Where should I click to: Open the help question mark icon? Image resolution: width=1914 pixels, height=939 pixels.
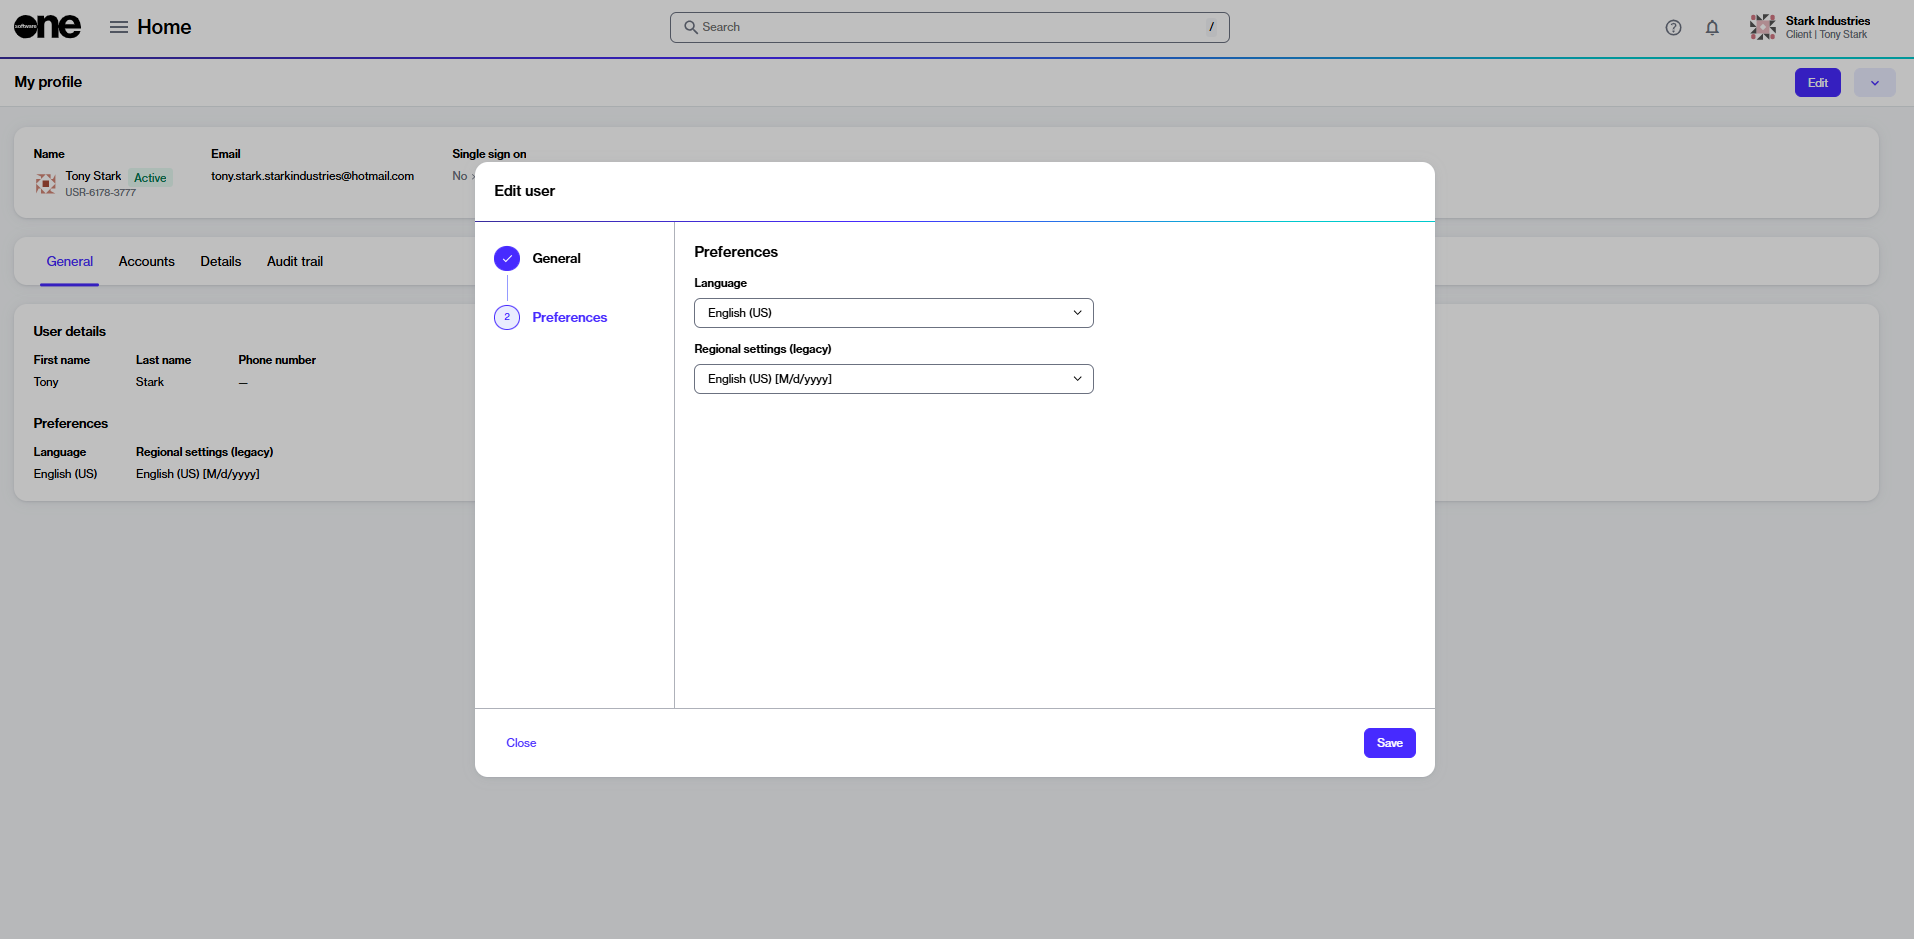click(1673, 28)
